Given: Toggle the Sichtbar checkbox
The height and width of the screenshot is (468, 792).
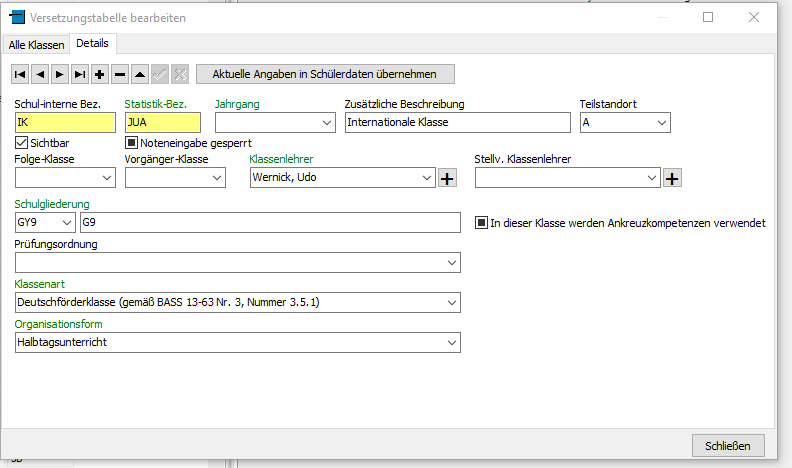Looking at the screenshot, I should tap(22, 143).
